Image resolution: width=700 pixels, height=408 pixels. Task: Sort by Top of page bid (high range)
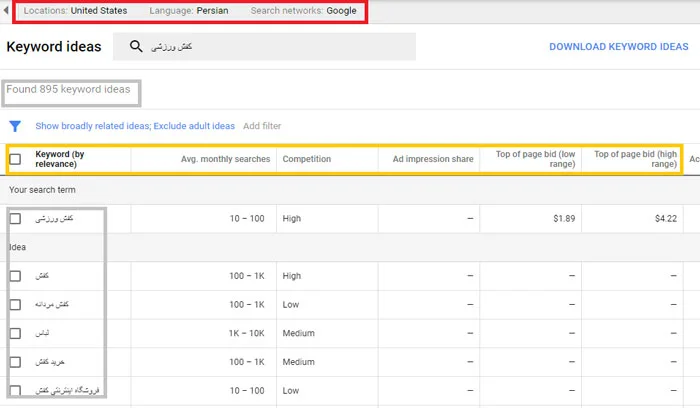635,159
